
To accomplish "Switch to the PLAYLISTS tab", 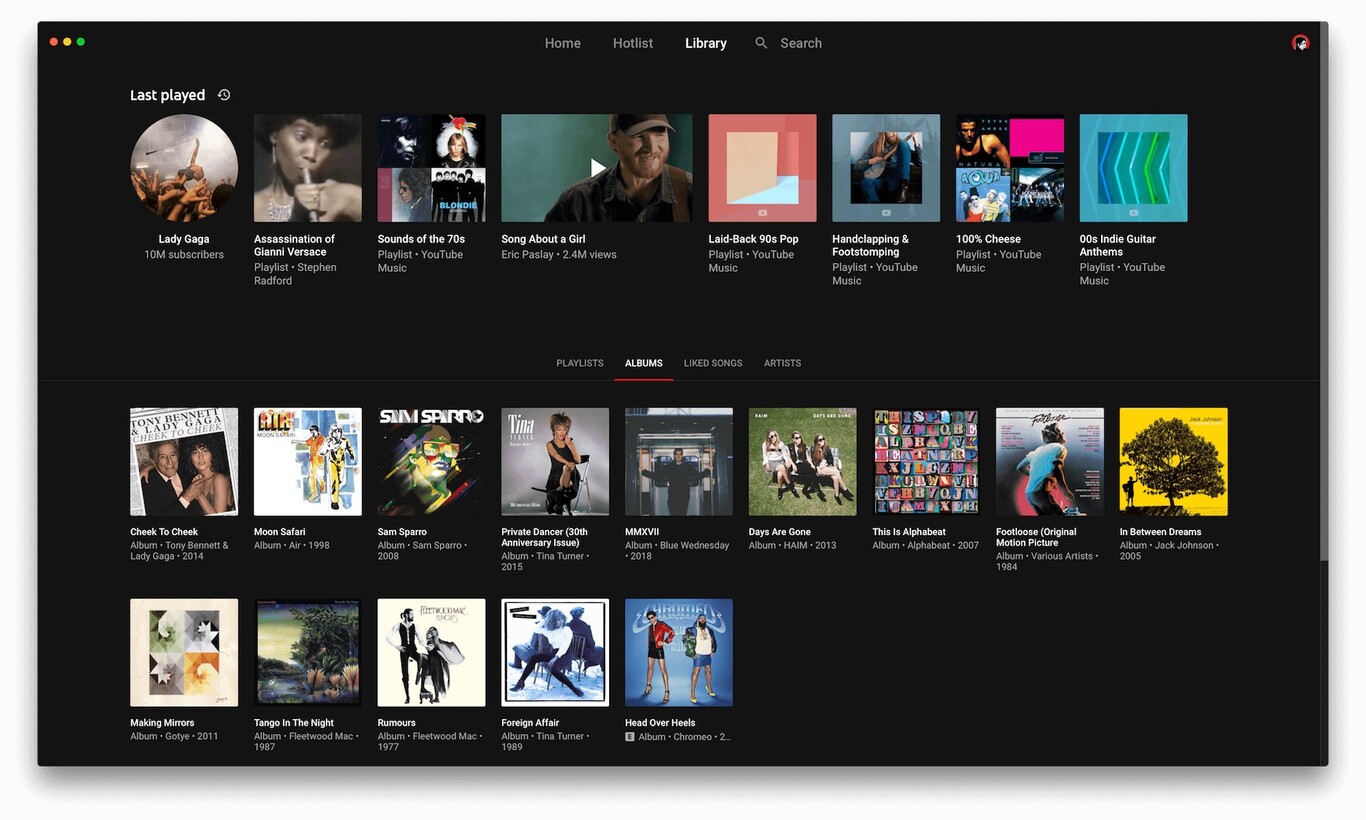I will 579,363.
